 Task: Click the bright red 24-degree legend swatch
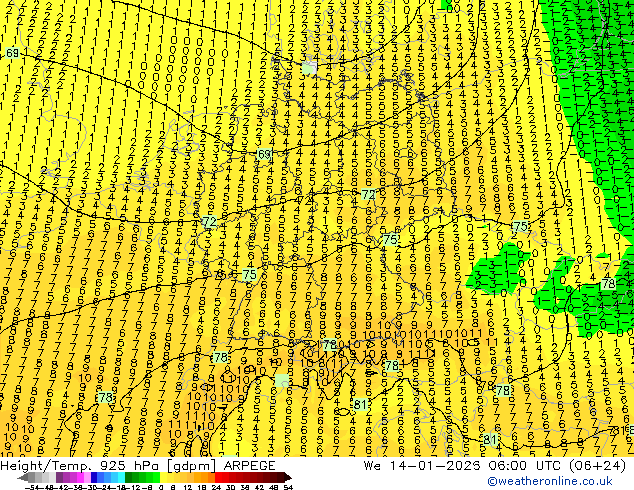[218, 477]
